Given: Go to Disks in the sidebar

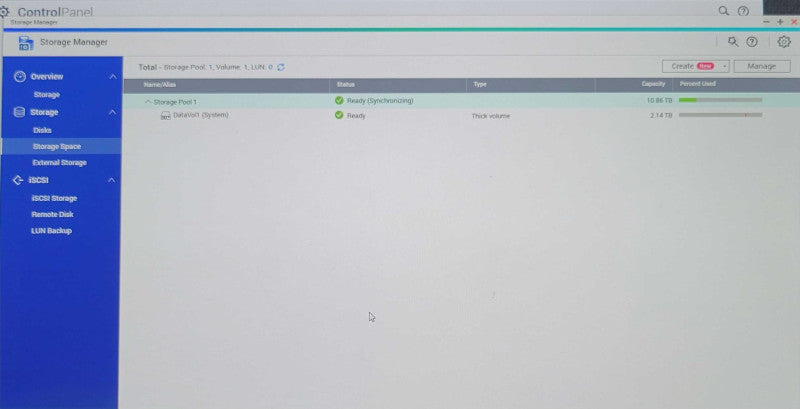Looking at the screenshot, I should point(42,130).
